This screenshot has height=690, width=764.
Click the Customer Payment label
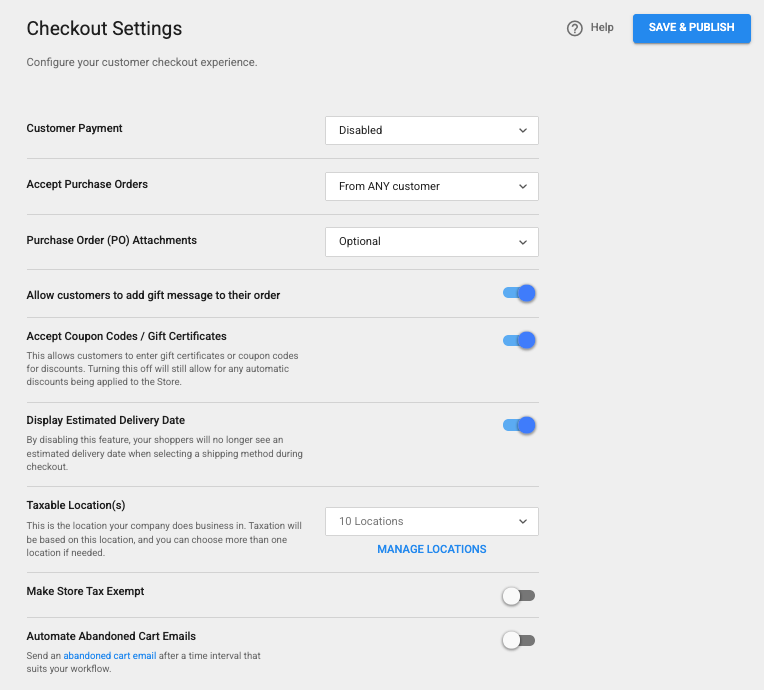pos(74,128)
